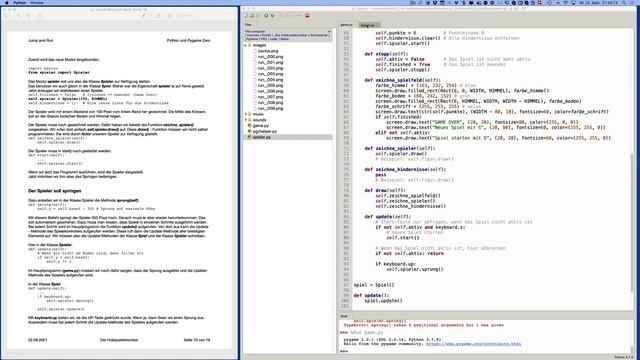This screenshot has height=360, width=640.
Task: Click the "This computer" path header in Files panel
Action: (x=255, y=31)
